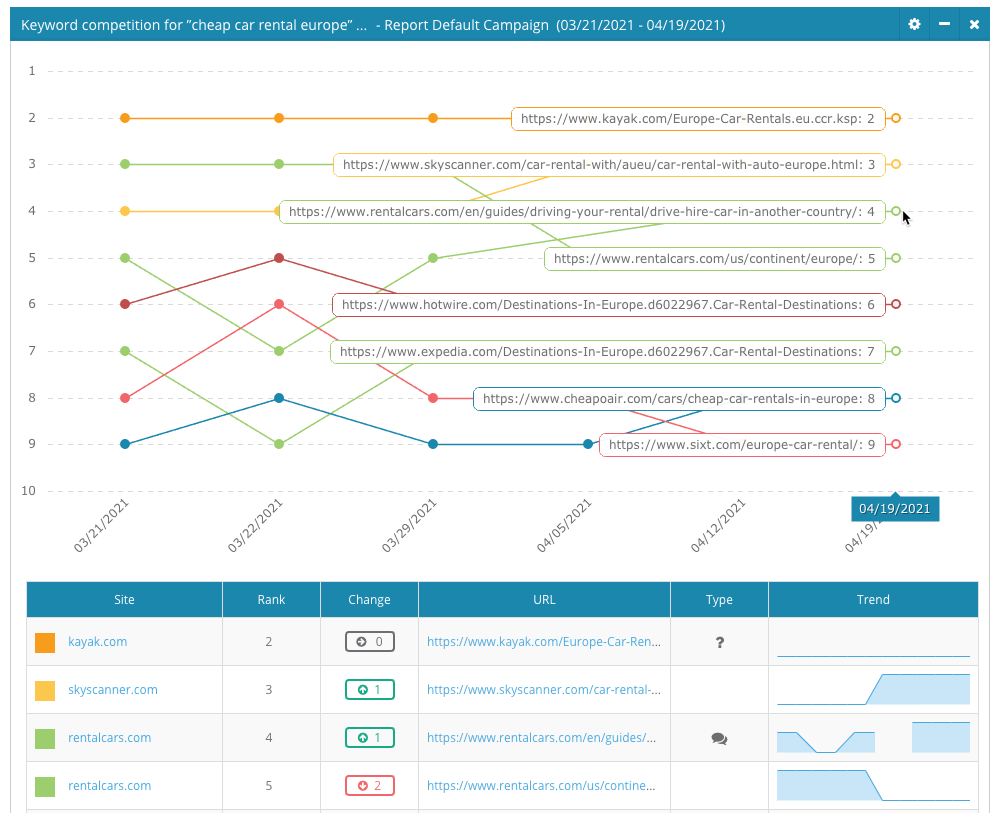Image resolution: width=999 pixels, height=813 pixels.
Task: Click the sixt.com rank 9 label on the chart
Action: (741, 444)
